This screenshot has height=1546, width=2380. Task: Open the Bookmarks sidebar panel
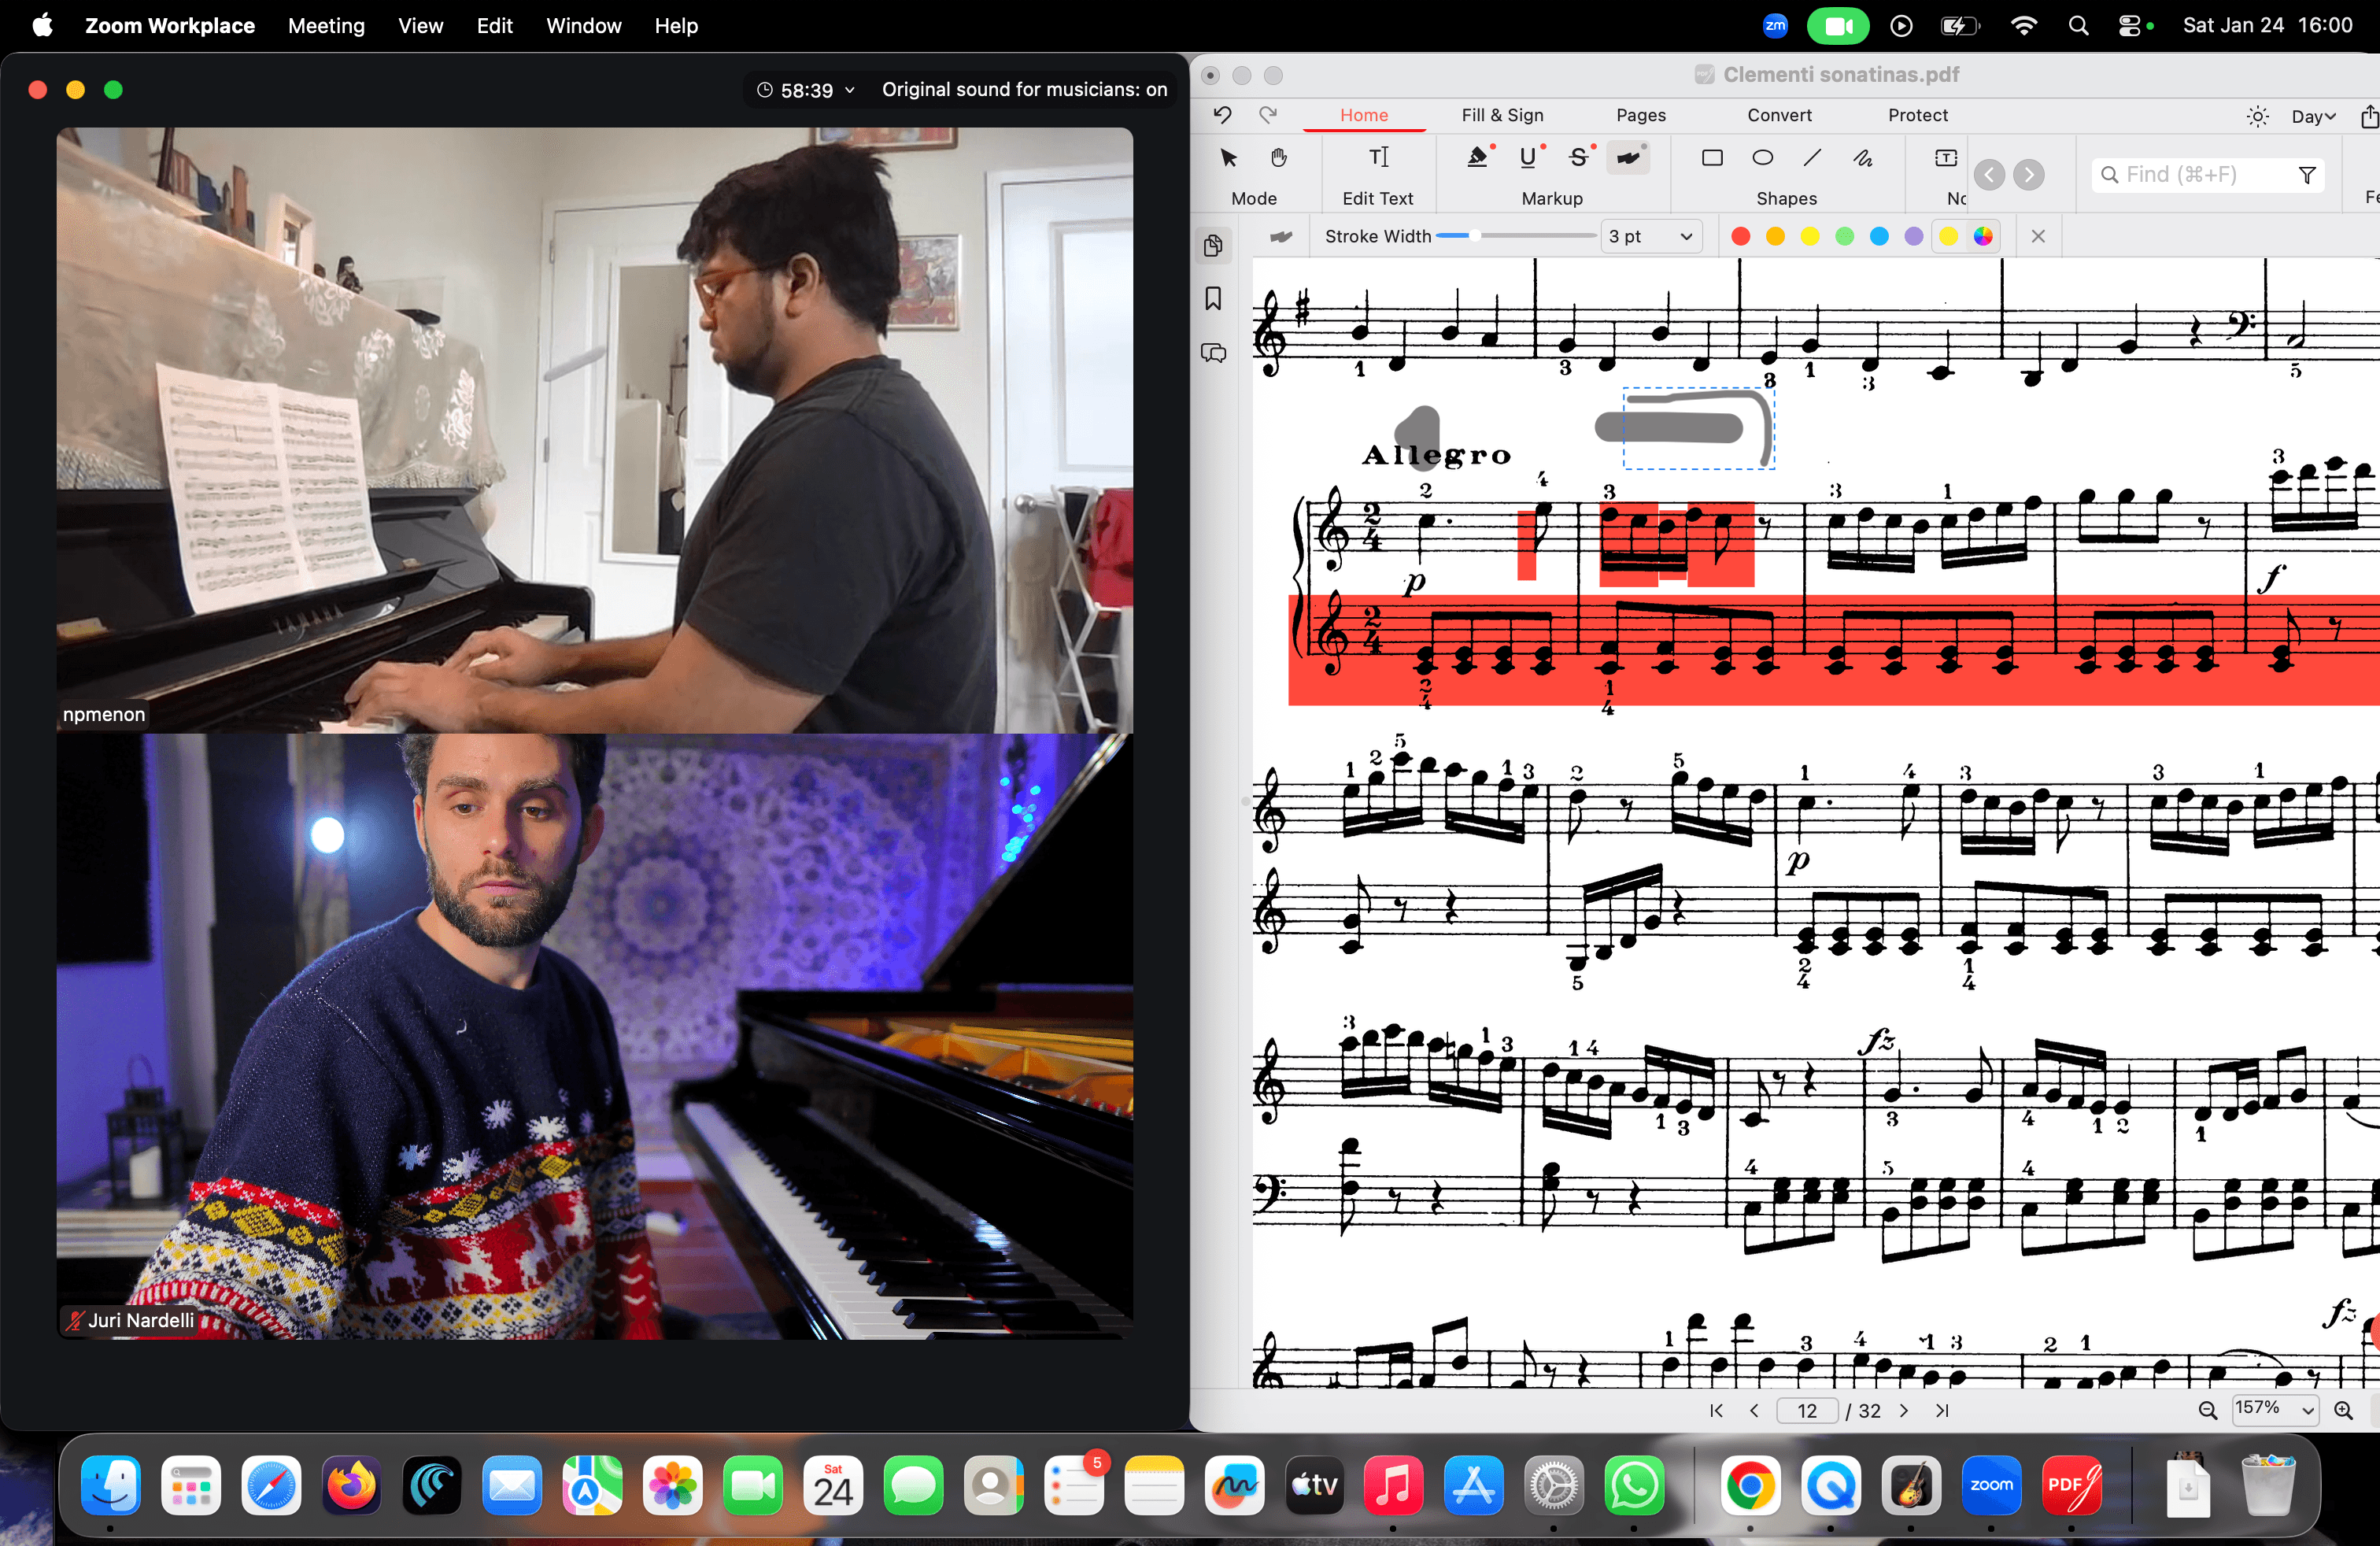point(1213,299)
